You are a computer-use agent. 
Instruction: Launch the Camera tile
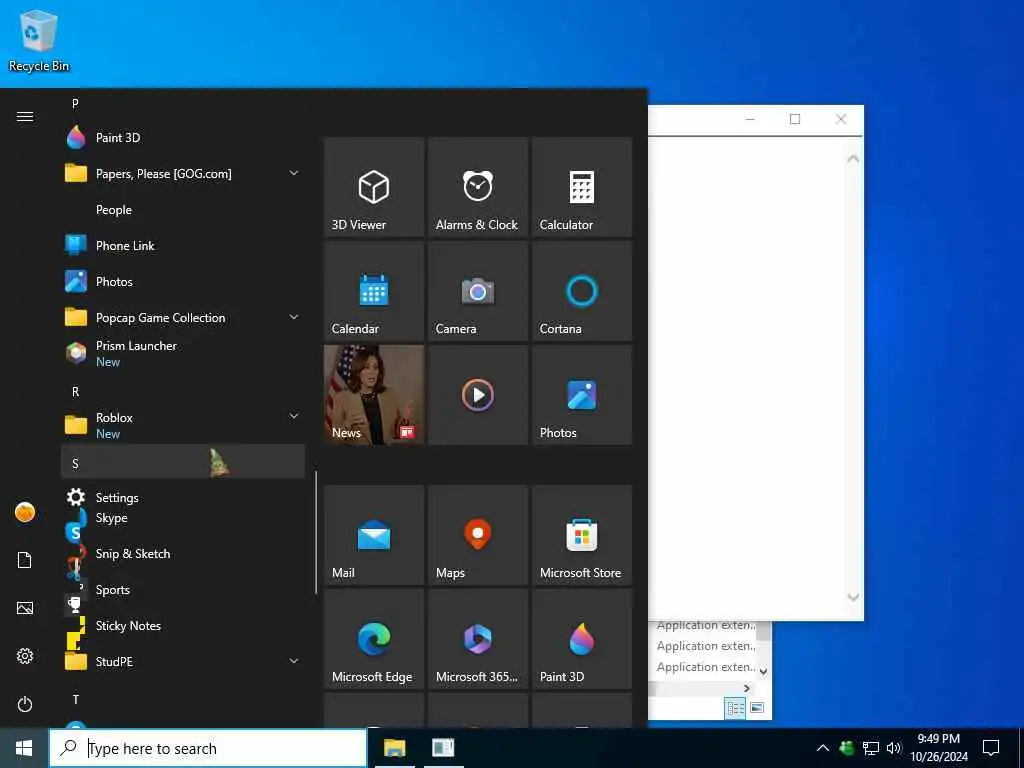[477, 291]
